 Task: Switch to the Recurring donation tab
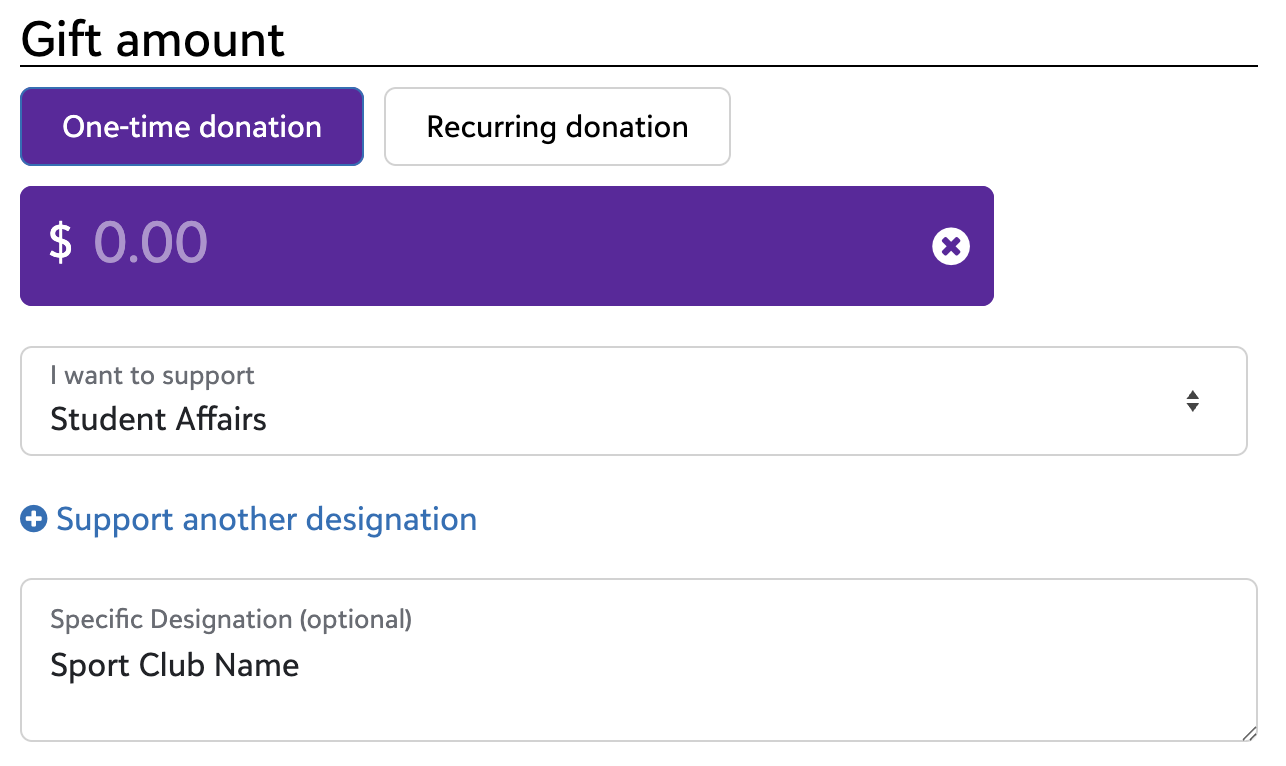pyautogui.click(x=557, y=126)
